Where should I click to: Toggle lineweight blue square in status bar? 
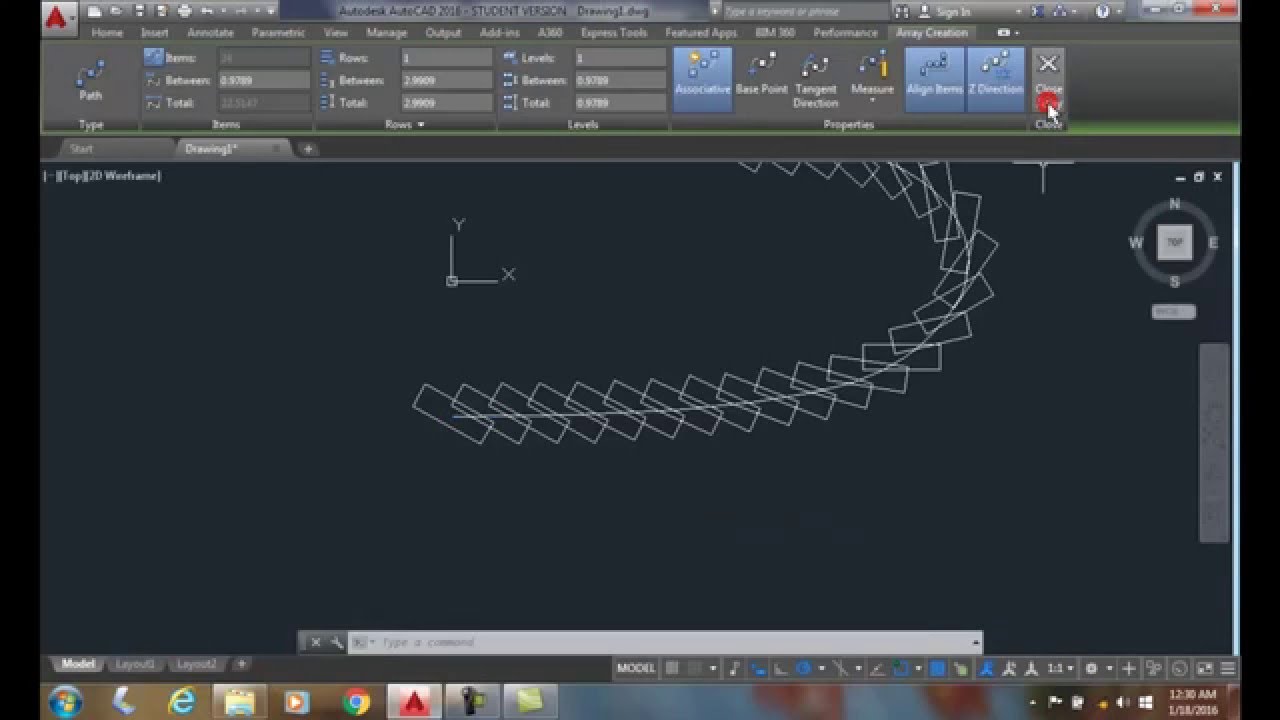937,668
